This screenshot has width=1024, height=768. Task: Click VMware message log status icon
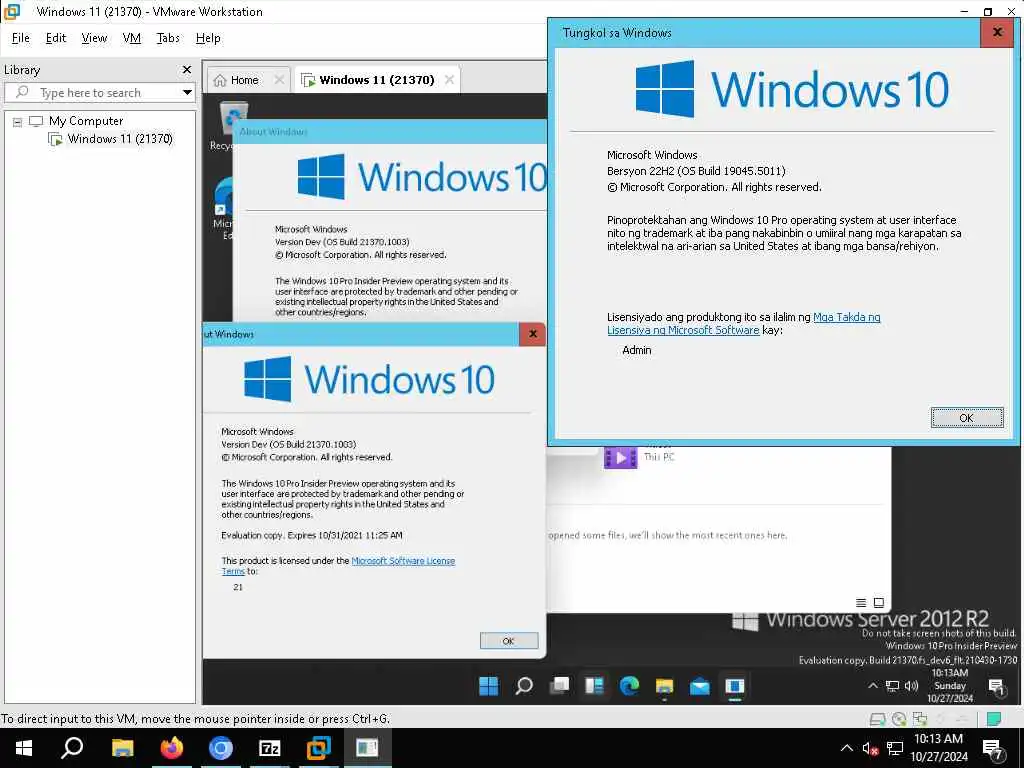tap(994, 719)
